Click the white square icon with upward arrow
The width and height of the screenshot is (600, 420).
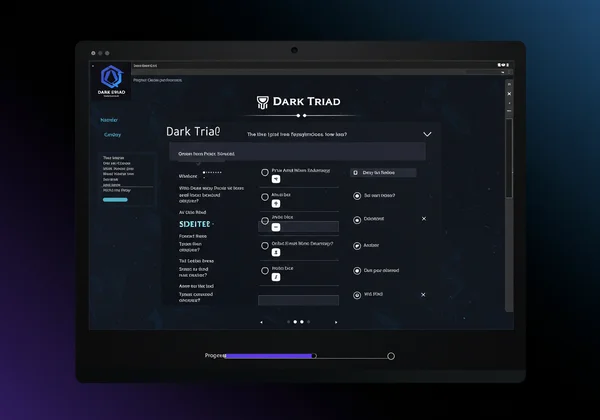[276, 203]
